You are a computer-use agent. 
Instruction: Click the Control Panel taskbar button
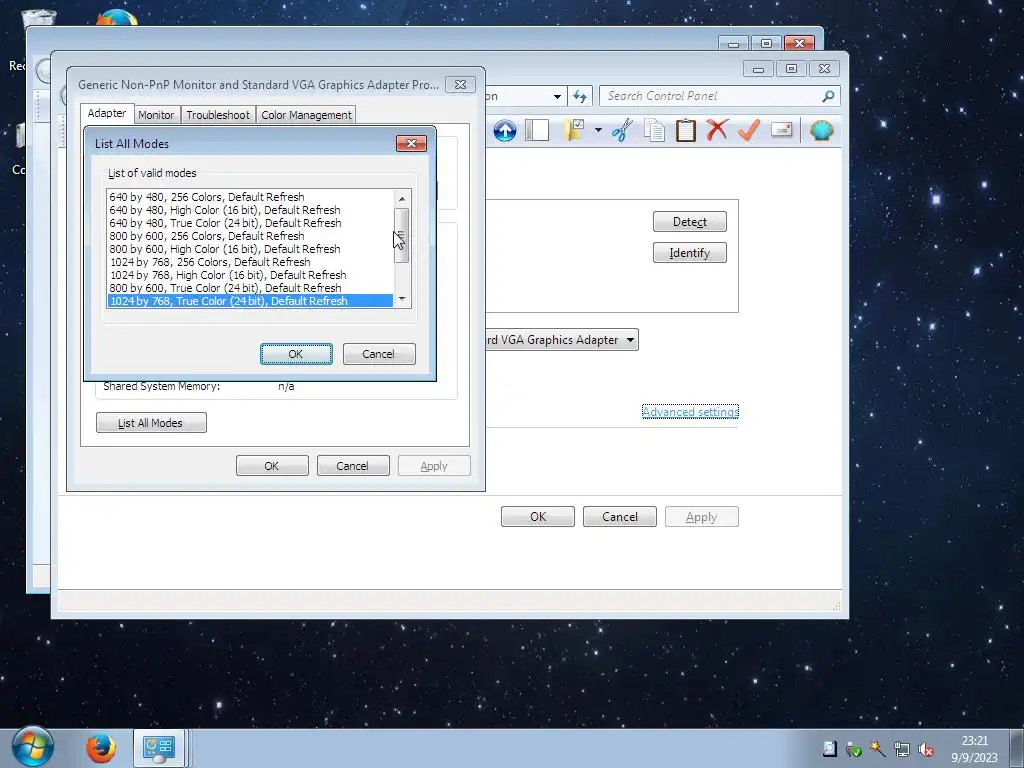158,748
